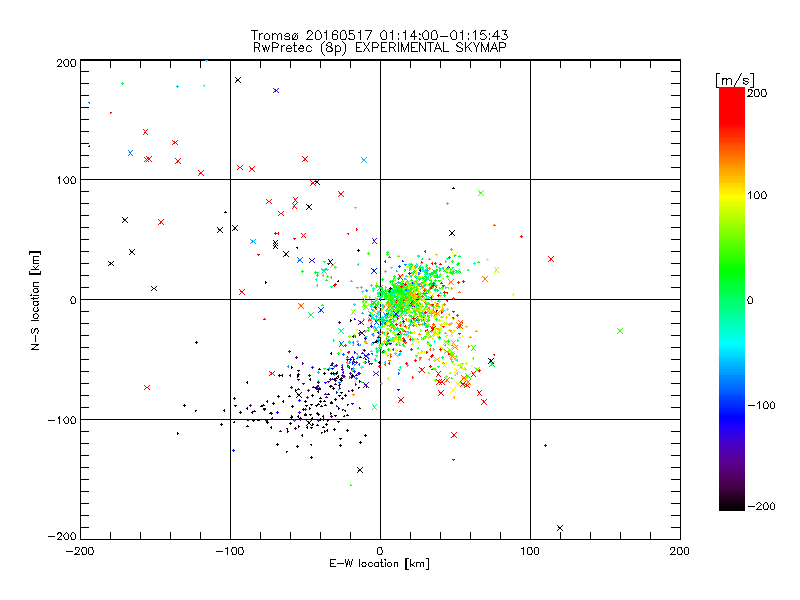Select the RwPretec (8p) EXPERIMENTAL SKYMAP subtitle
This screenshot has width=800, height=600.
click(x=380, y=47)
